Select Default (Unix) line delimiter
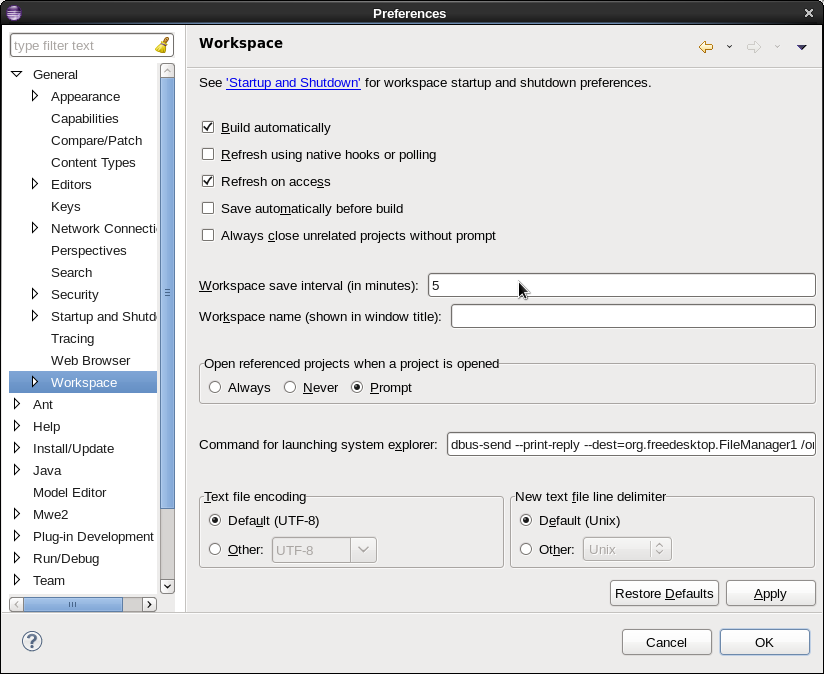Screen dimensions: 824x674 click(x=526, y=520)
